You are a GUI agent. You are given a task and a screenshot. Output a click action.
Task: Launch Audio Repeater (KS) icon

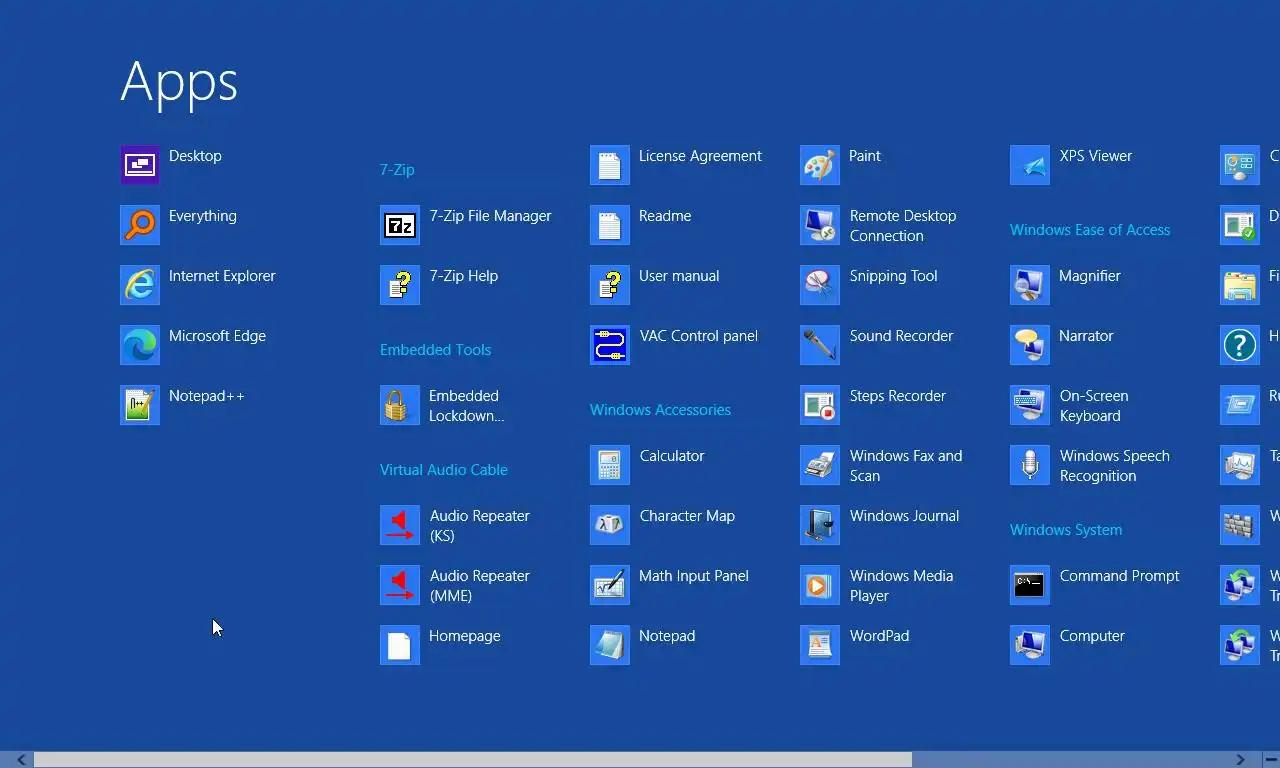[x=400, y=525]
